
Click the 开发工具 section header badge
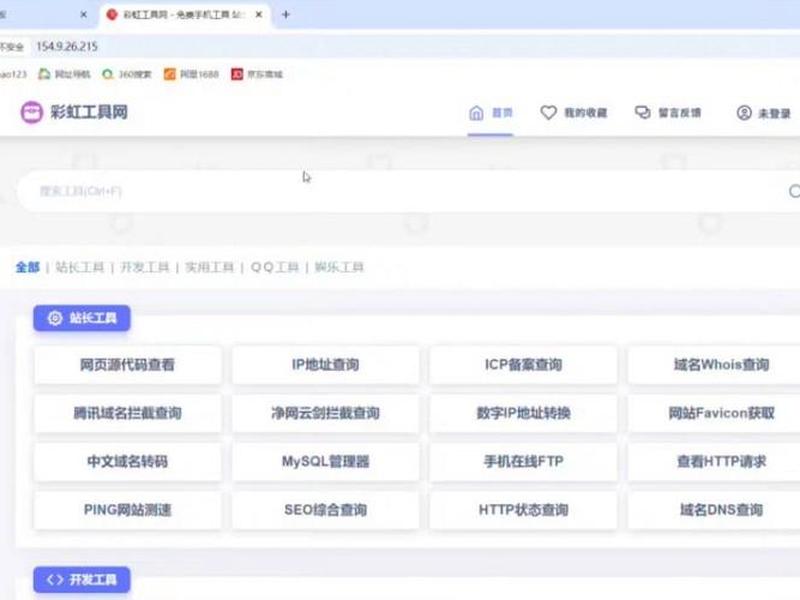tap(82, 580)
